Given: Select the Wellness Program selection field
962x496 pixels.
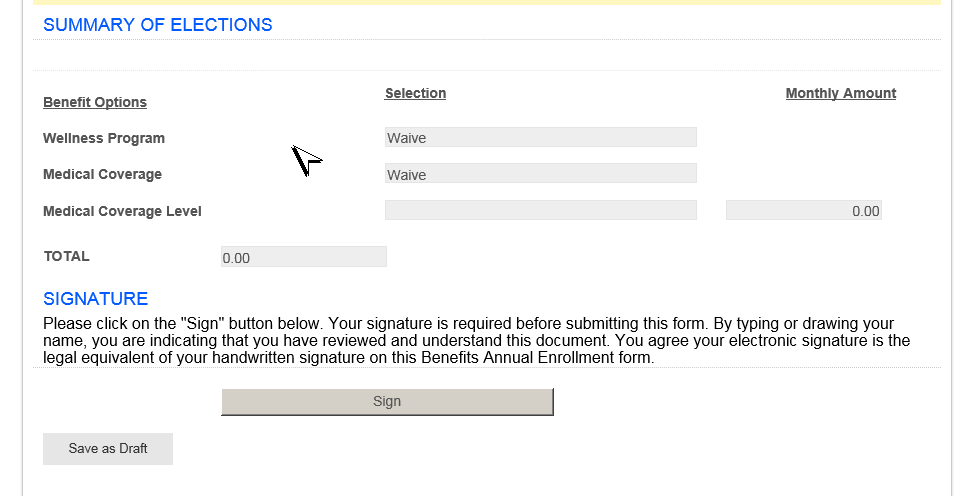Looking at the screenshot, I should pyautogui.click(x=541, y=137).
